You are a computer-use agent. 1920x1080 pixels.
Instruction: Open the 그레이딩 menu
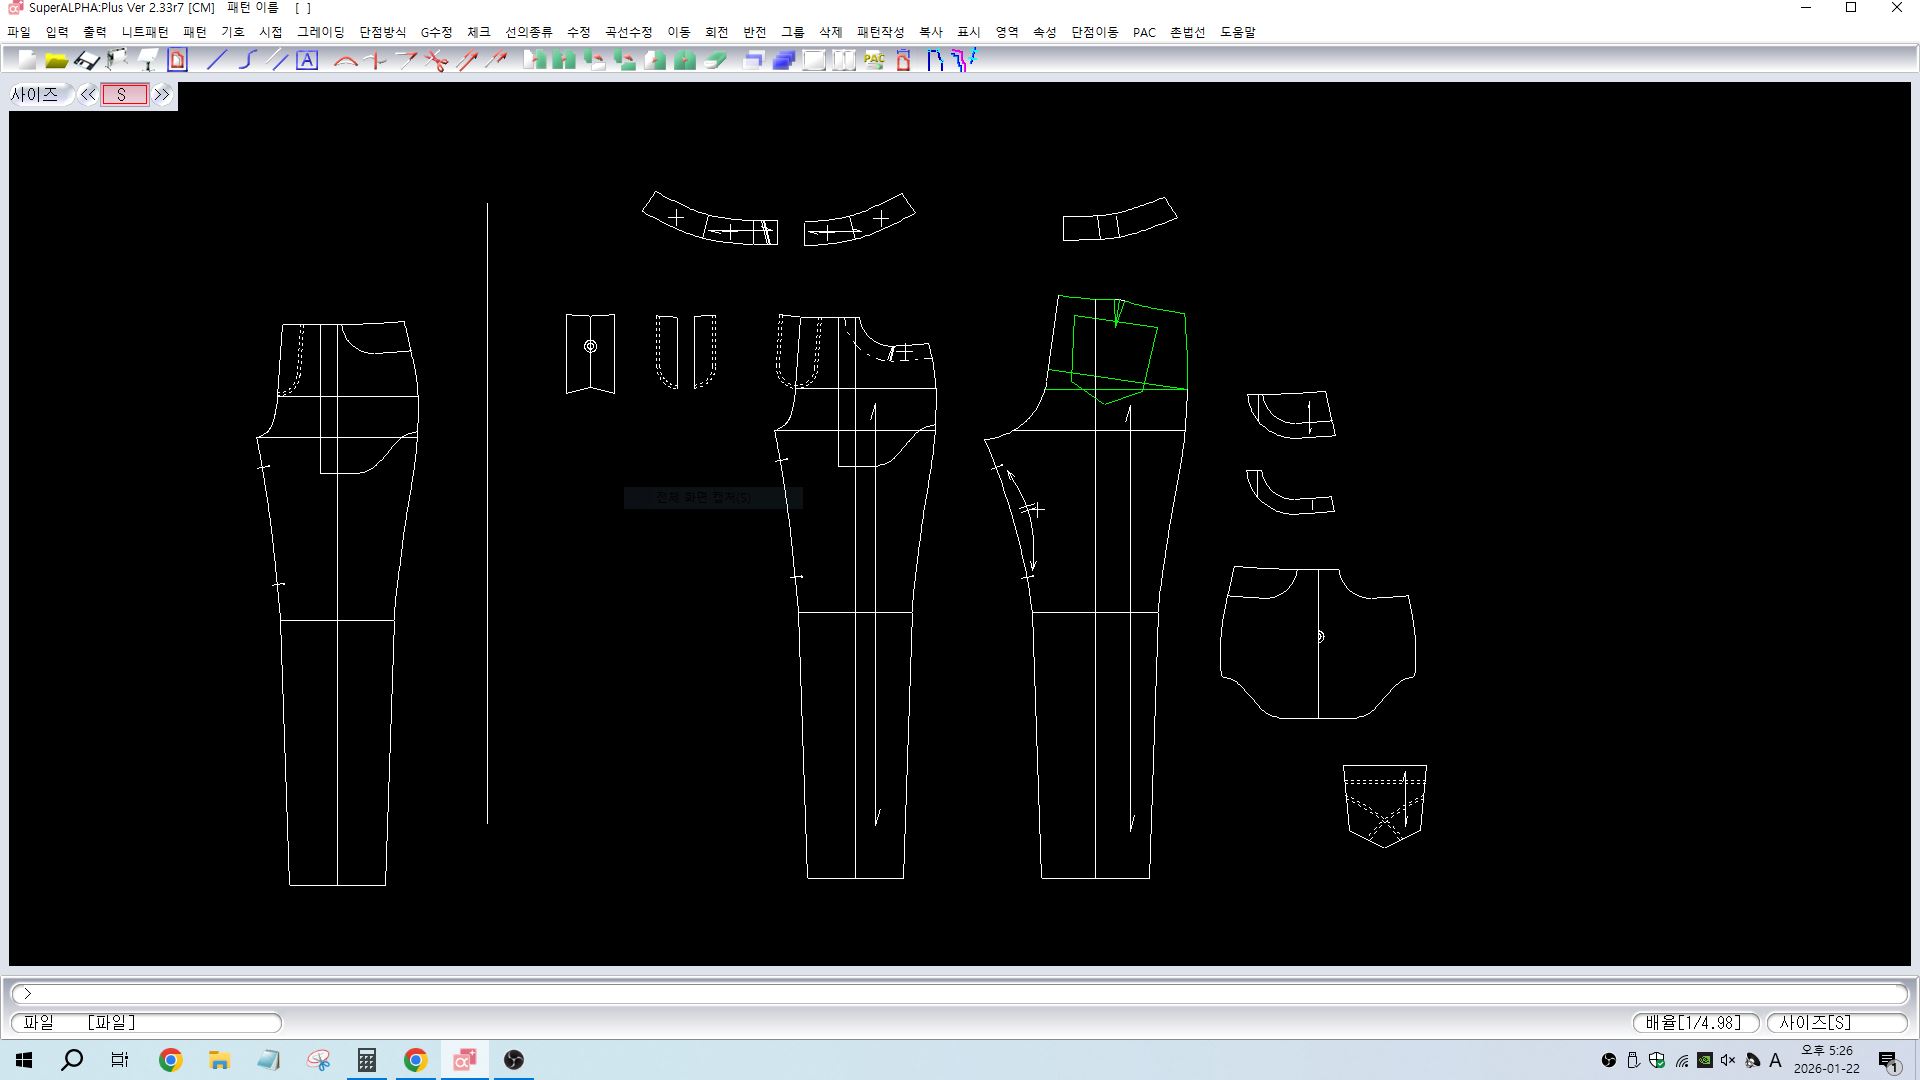coord(320,32)
